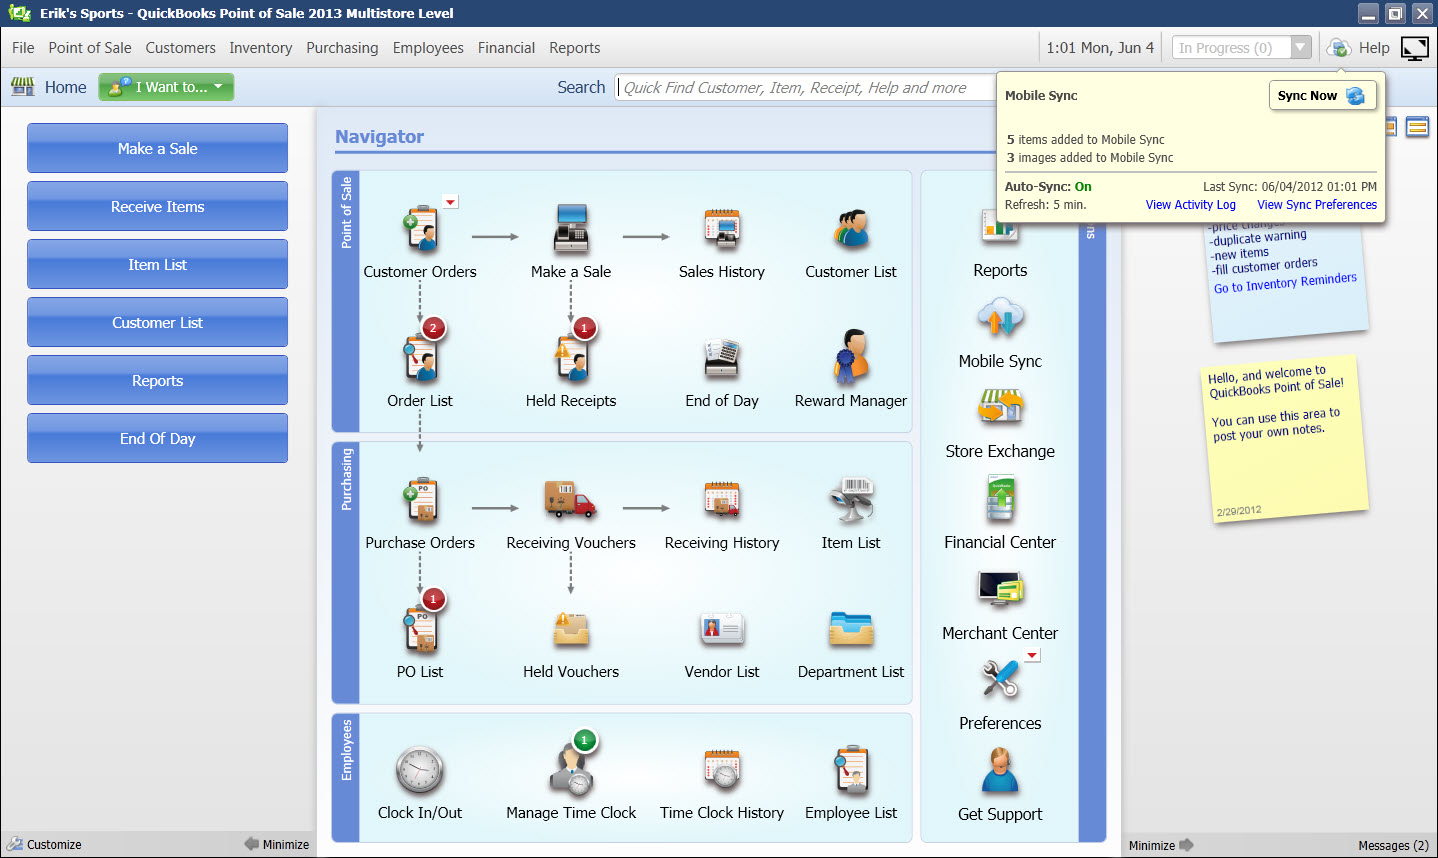
Task: Click the Receive Items button
Action: 157,207
